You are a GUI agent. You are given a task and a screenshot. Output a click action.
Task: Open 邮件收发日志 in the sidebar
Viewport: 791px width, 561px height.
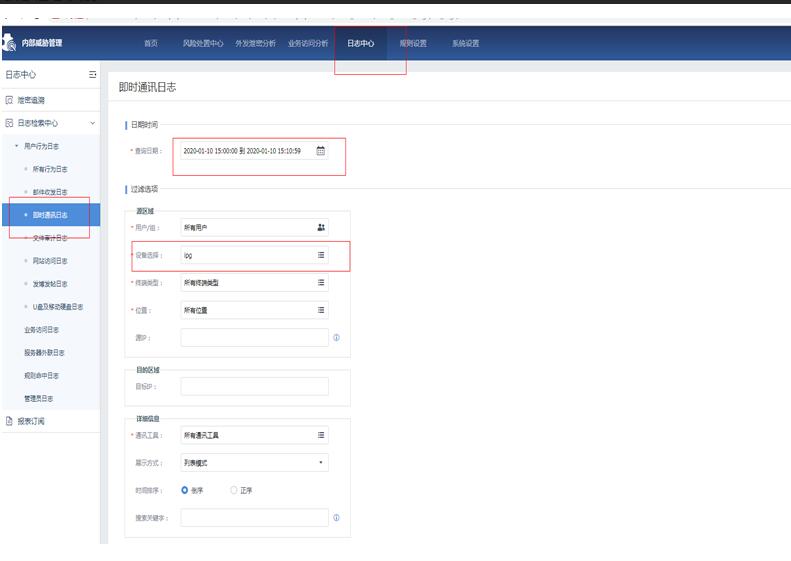point(50,192)
